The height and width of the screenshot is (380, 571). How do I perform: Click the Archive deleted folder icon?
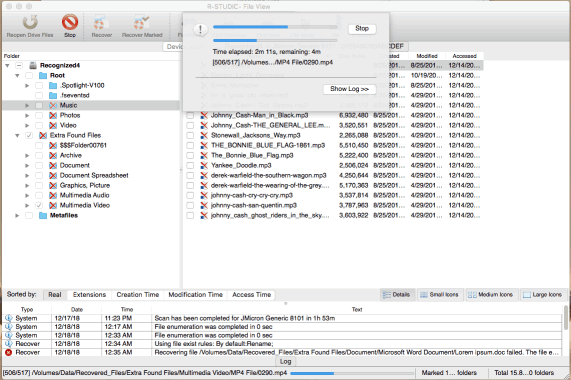coord(53,155)
